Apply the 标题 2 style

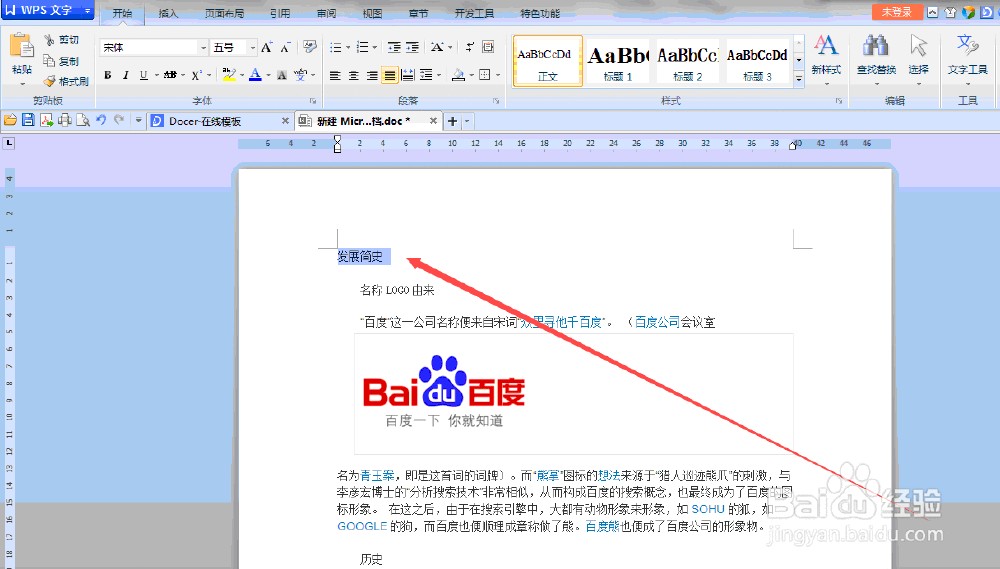tap(688, 61)
